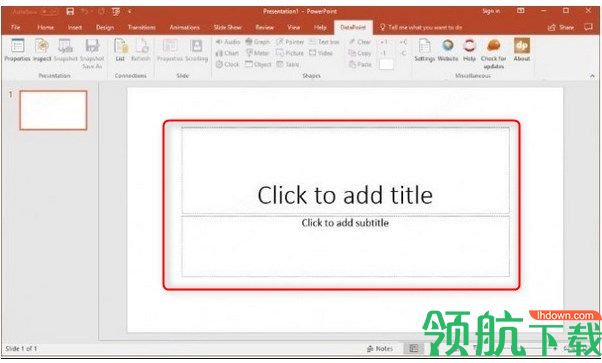Insert a Graph shape
The image size is (602, 363).
[x=258, y=41]
